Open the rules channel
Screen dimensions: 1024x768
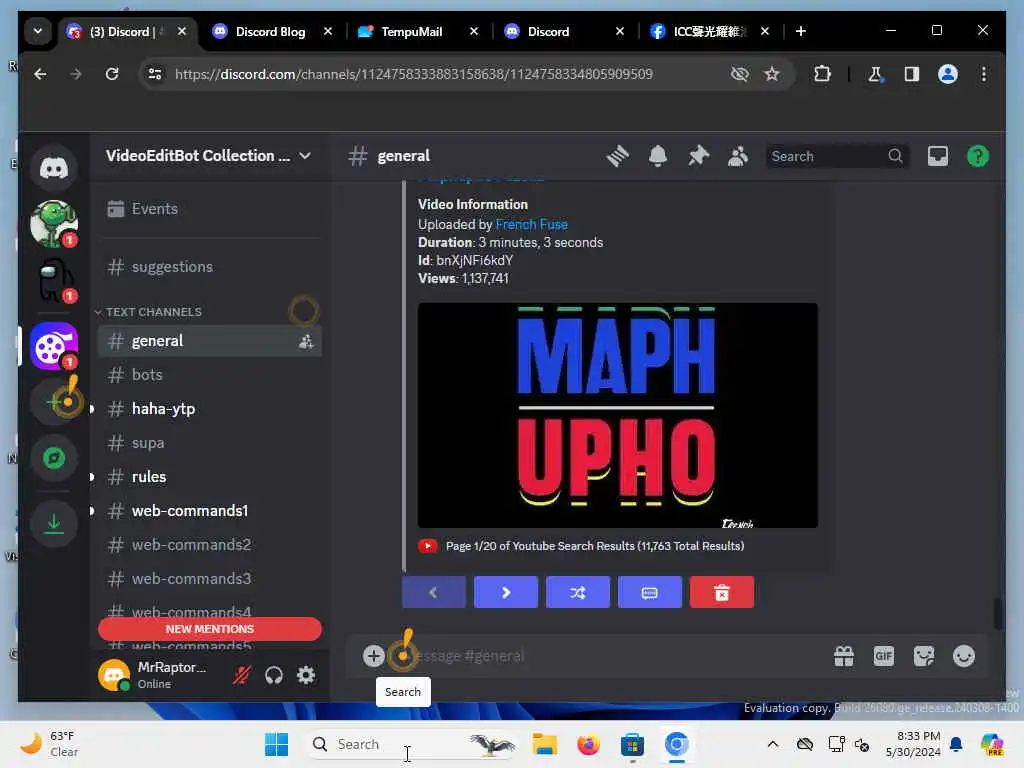pos(209,477)
